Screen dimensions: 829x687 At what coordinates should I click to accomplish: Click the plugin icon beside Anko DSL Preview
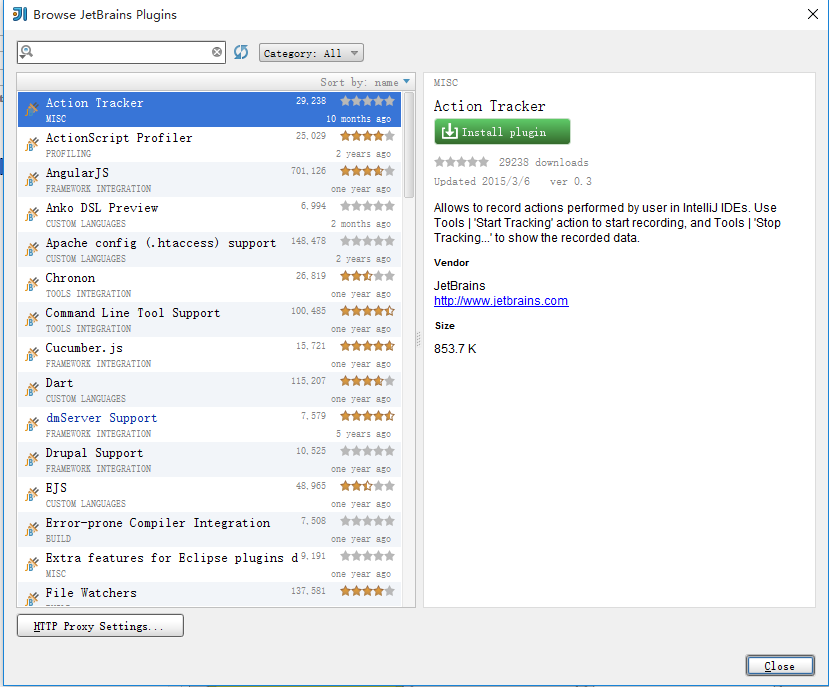click(32, 214)
